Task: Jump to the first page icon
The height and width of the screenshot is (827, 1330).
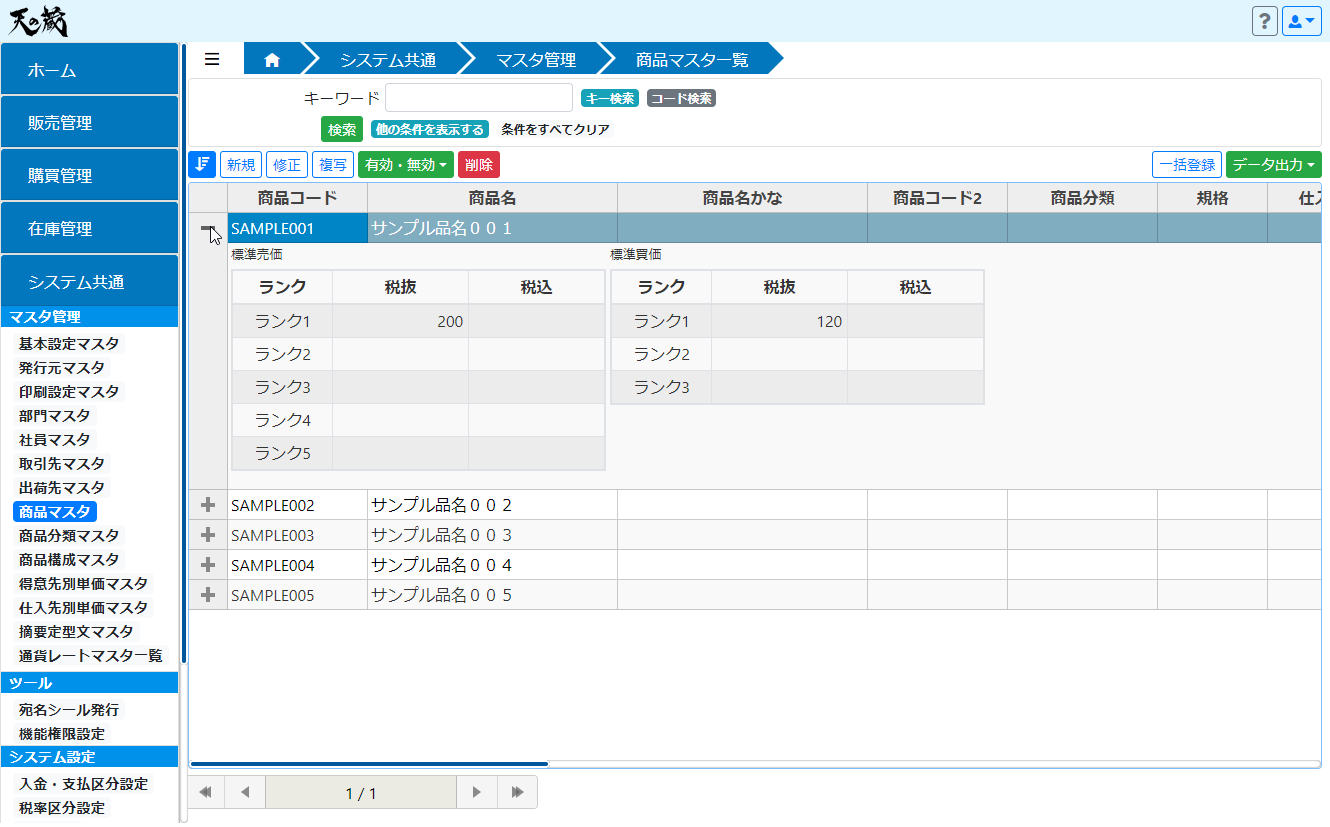Action: (x=206, y=792)
